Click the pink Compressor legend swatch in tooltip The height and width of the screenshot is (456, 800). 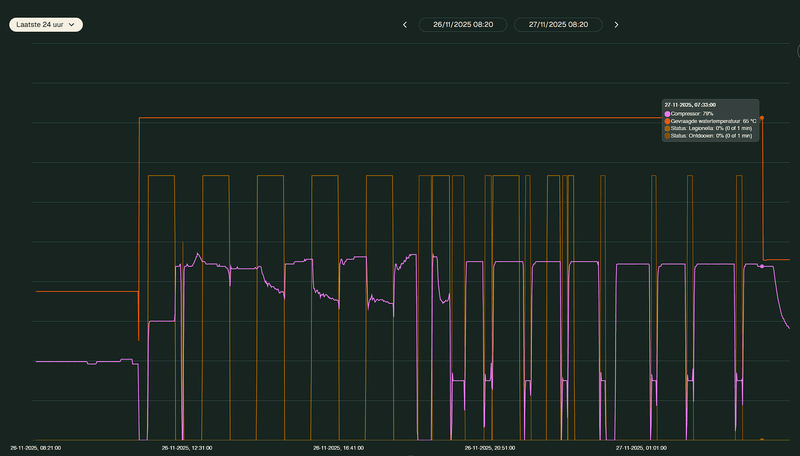(x=667, y=114)
